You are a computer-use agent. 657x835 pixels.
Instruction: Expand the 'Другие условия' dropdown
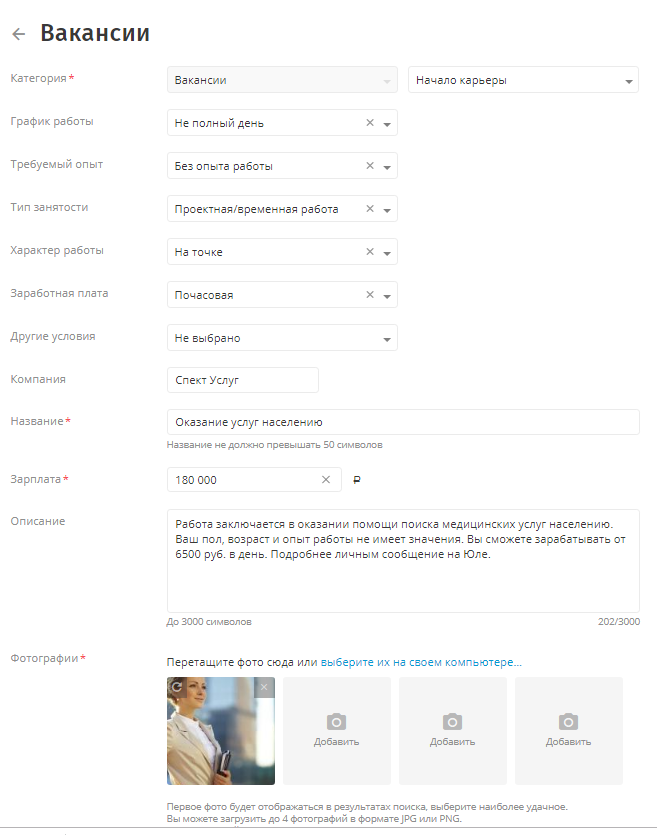point(387,339)
